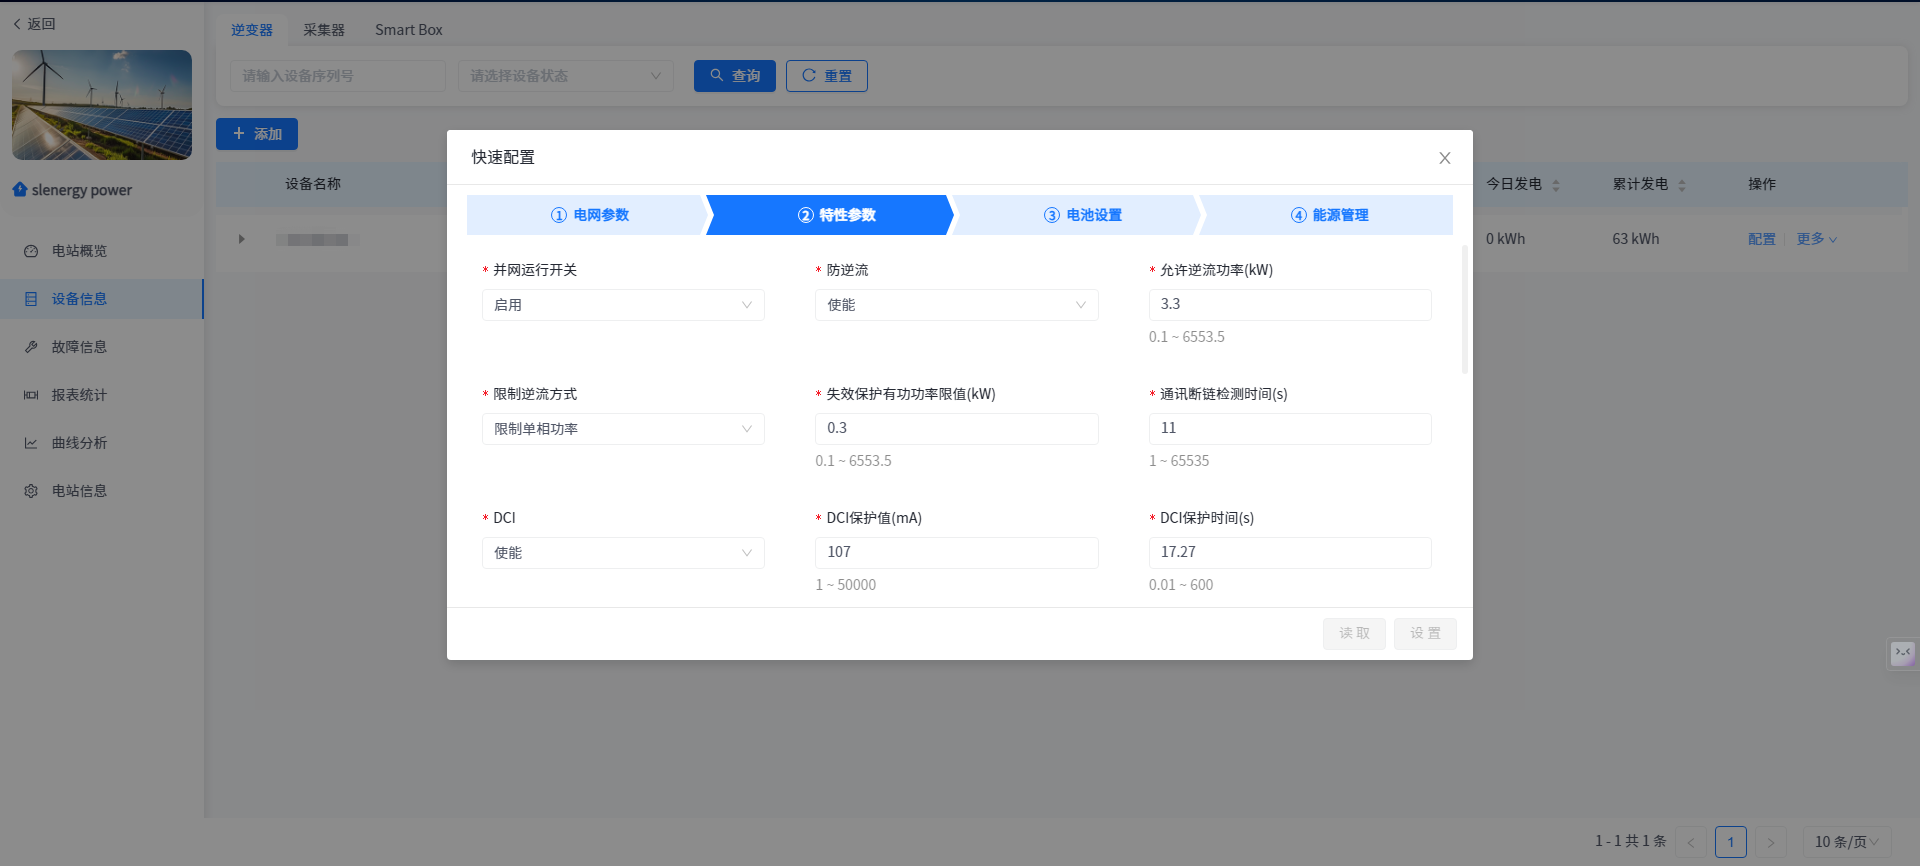Click the 允许逆流功率 input field
1920x866 pixels.
point(1289,305)
